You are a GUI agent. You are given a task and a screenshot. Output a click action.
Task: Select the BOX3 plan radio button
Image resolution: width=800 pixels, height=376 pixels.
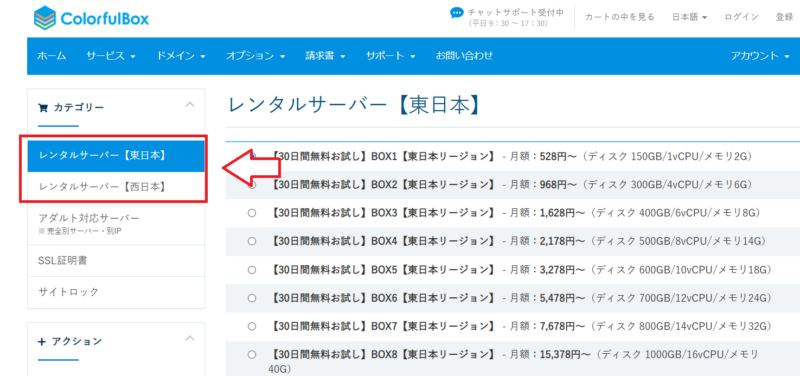(x=252, y=213)
